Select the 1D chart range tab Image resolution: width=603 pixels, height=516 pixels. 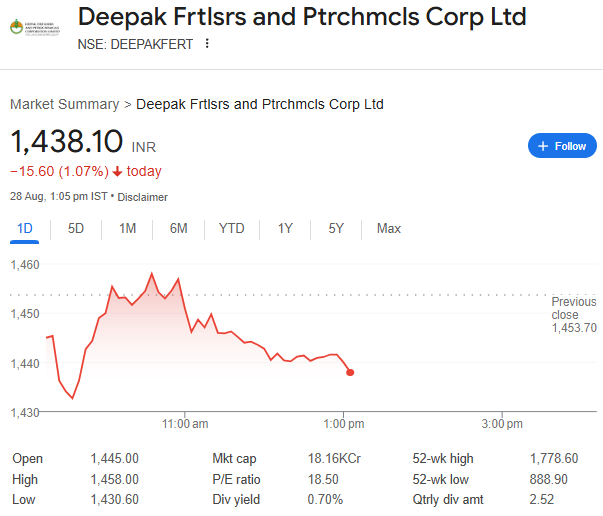[x=25, y=228]
